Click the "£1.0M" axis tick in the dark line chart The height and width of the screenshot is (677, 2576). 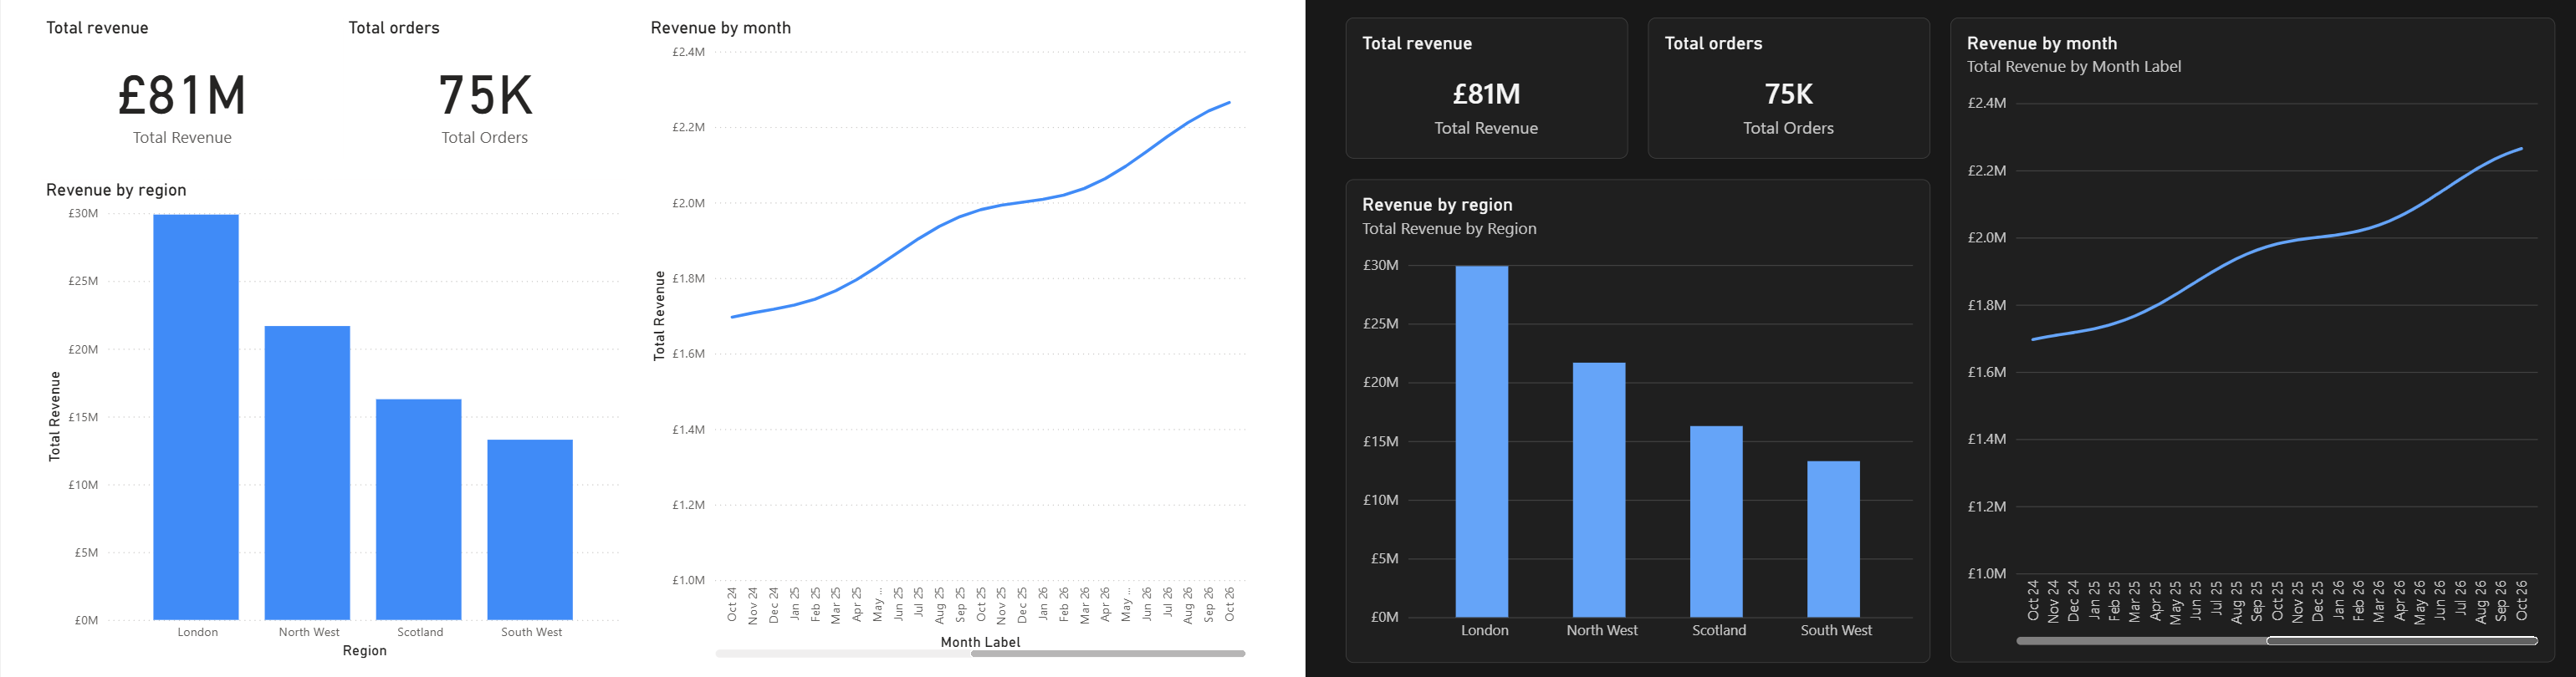pyautogui.click(x=1987, y=574)
